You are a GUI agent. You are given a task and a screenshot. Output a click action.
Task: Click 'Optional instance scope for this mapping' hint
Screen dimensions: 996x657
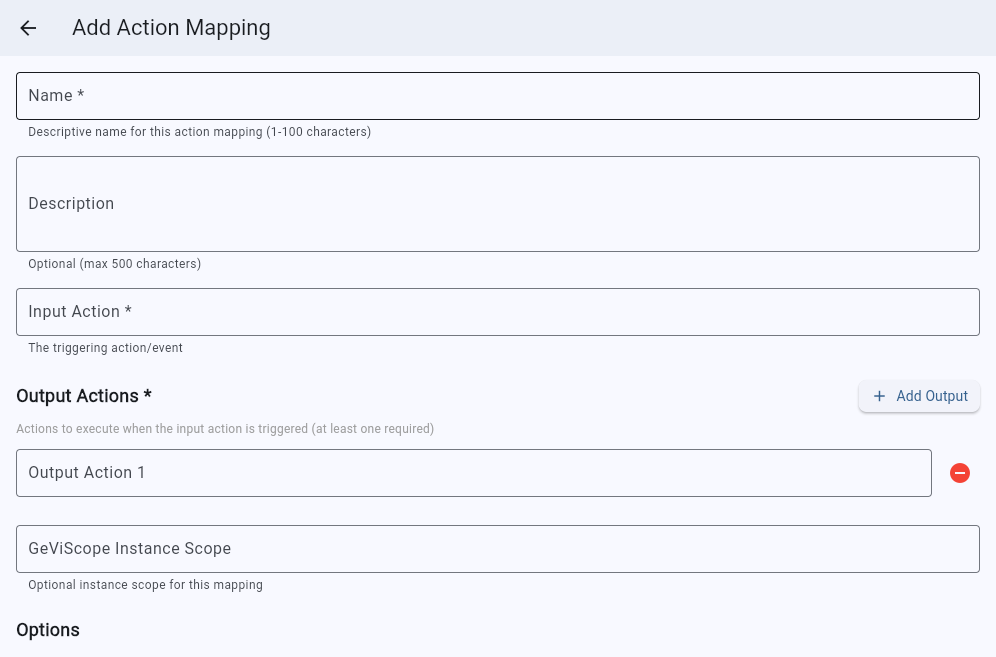[x=145, y=585]
